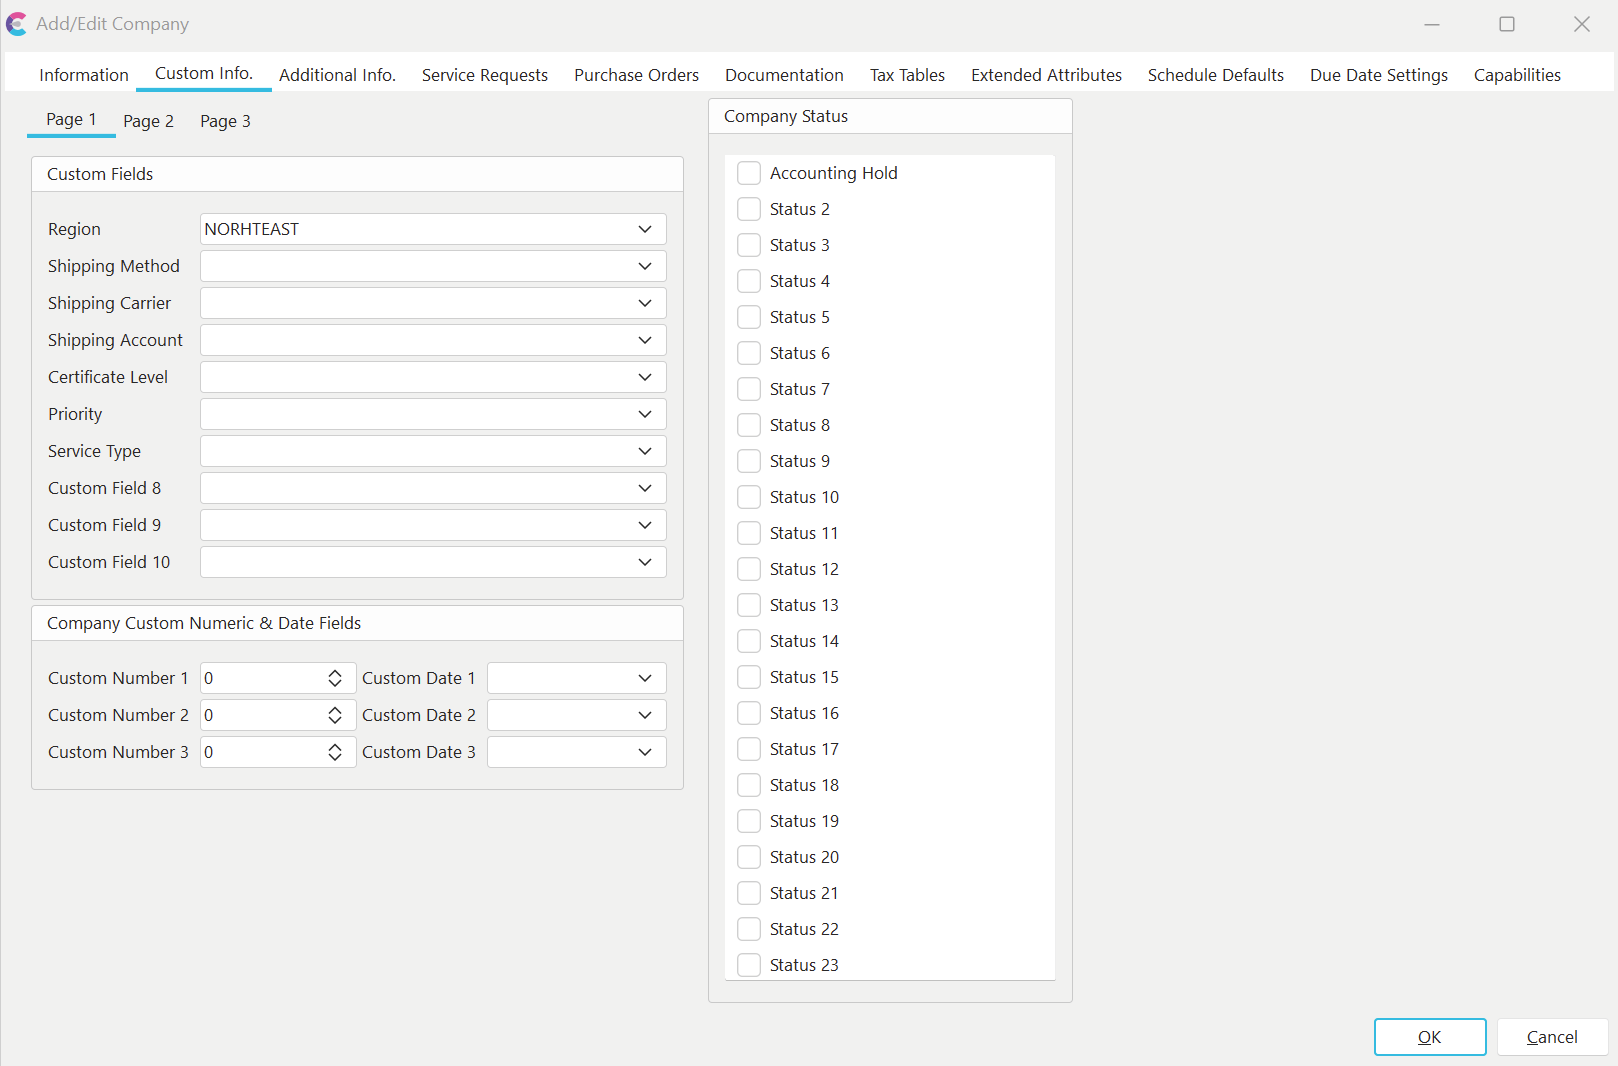Open the Priority dropdown list
This screenshot has height=1066, width=1618.
pos(645,414)
